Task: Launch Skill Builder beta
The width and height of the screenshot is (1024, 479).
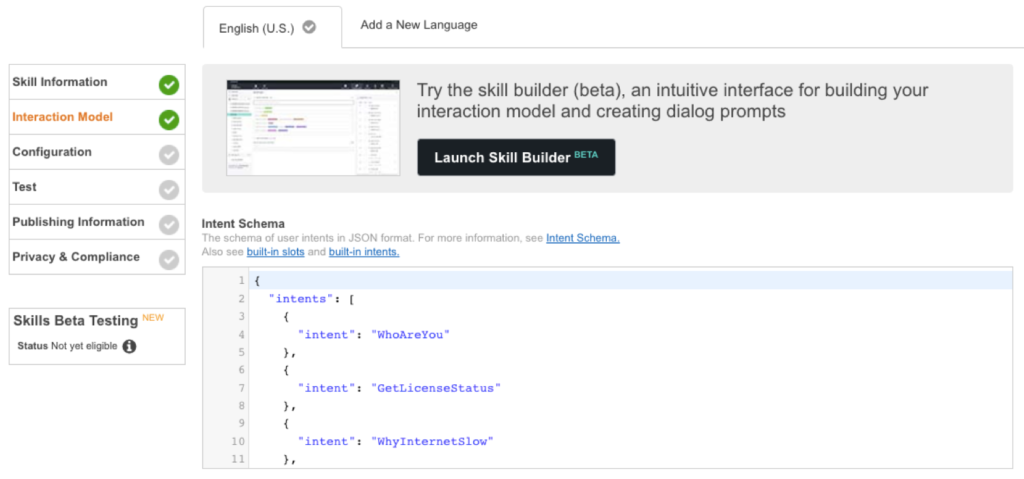Action: 516,158
